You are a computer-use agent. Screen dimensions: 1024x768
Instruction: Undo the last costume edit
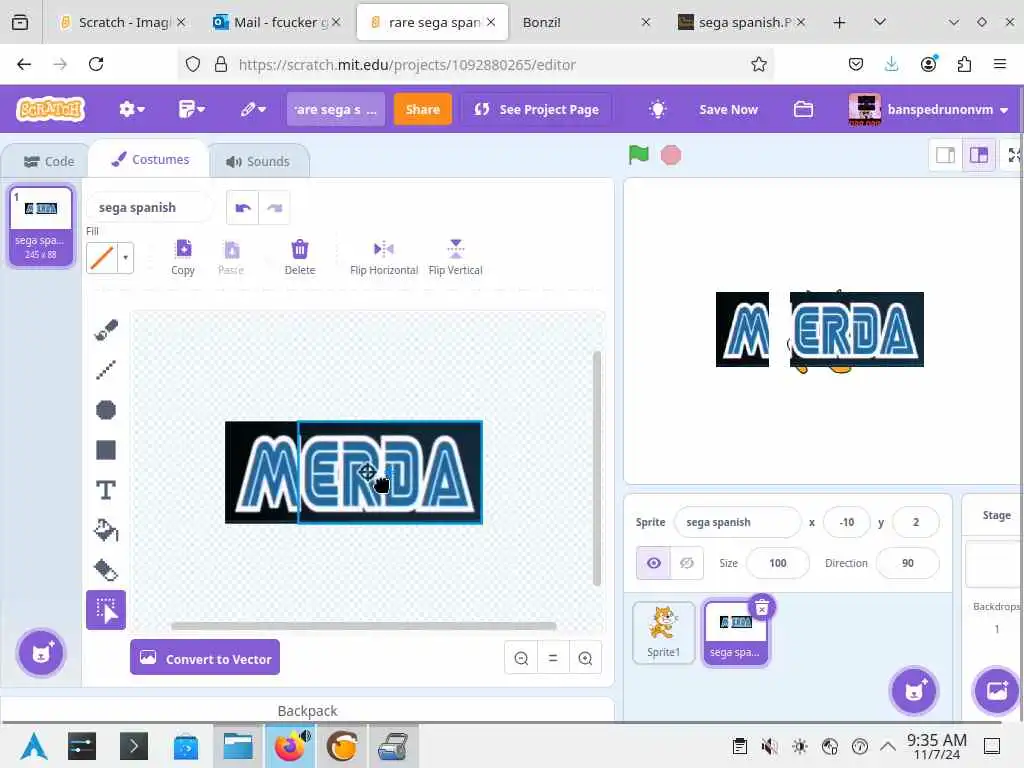pyautogui.click(x=243, y=208)
